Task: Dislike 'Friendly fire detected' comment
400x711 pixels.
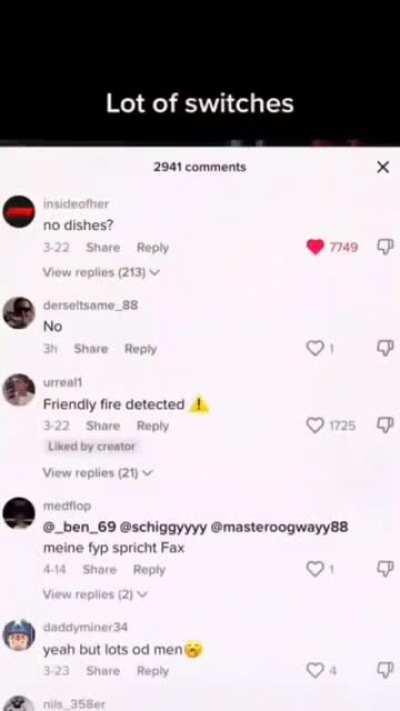Action: click(x=385, y=425)
